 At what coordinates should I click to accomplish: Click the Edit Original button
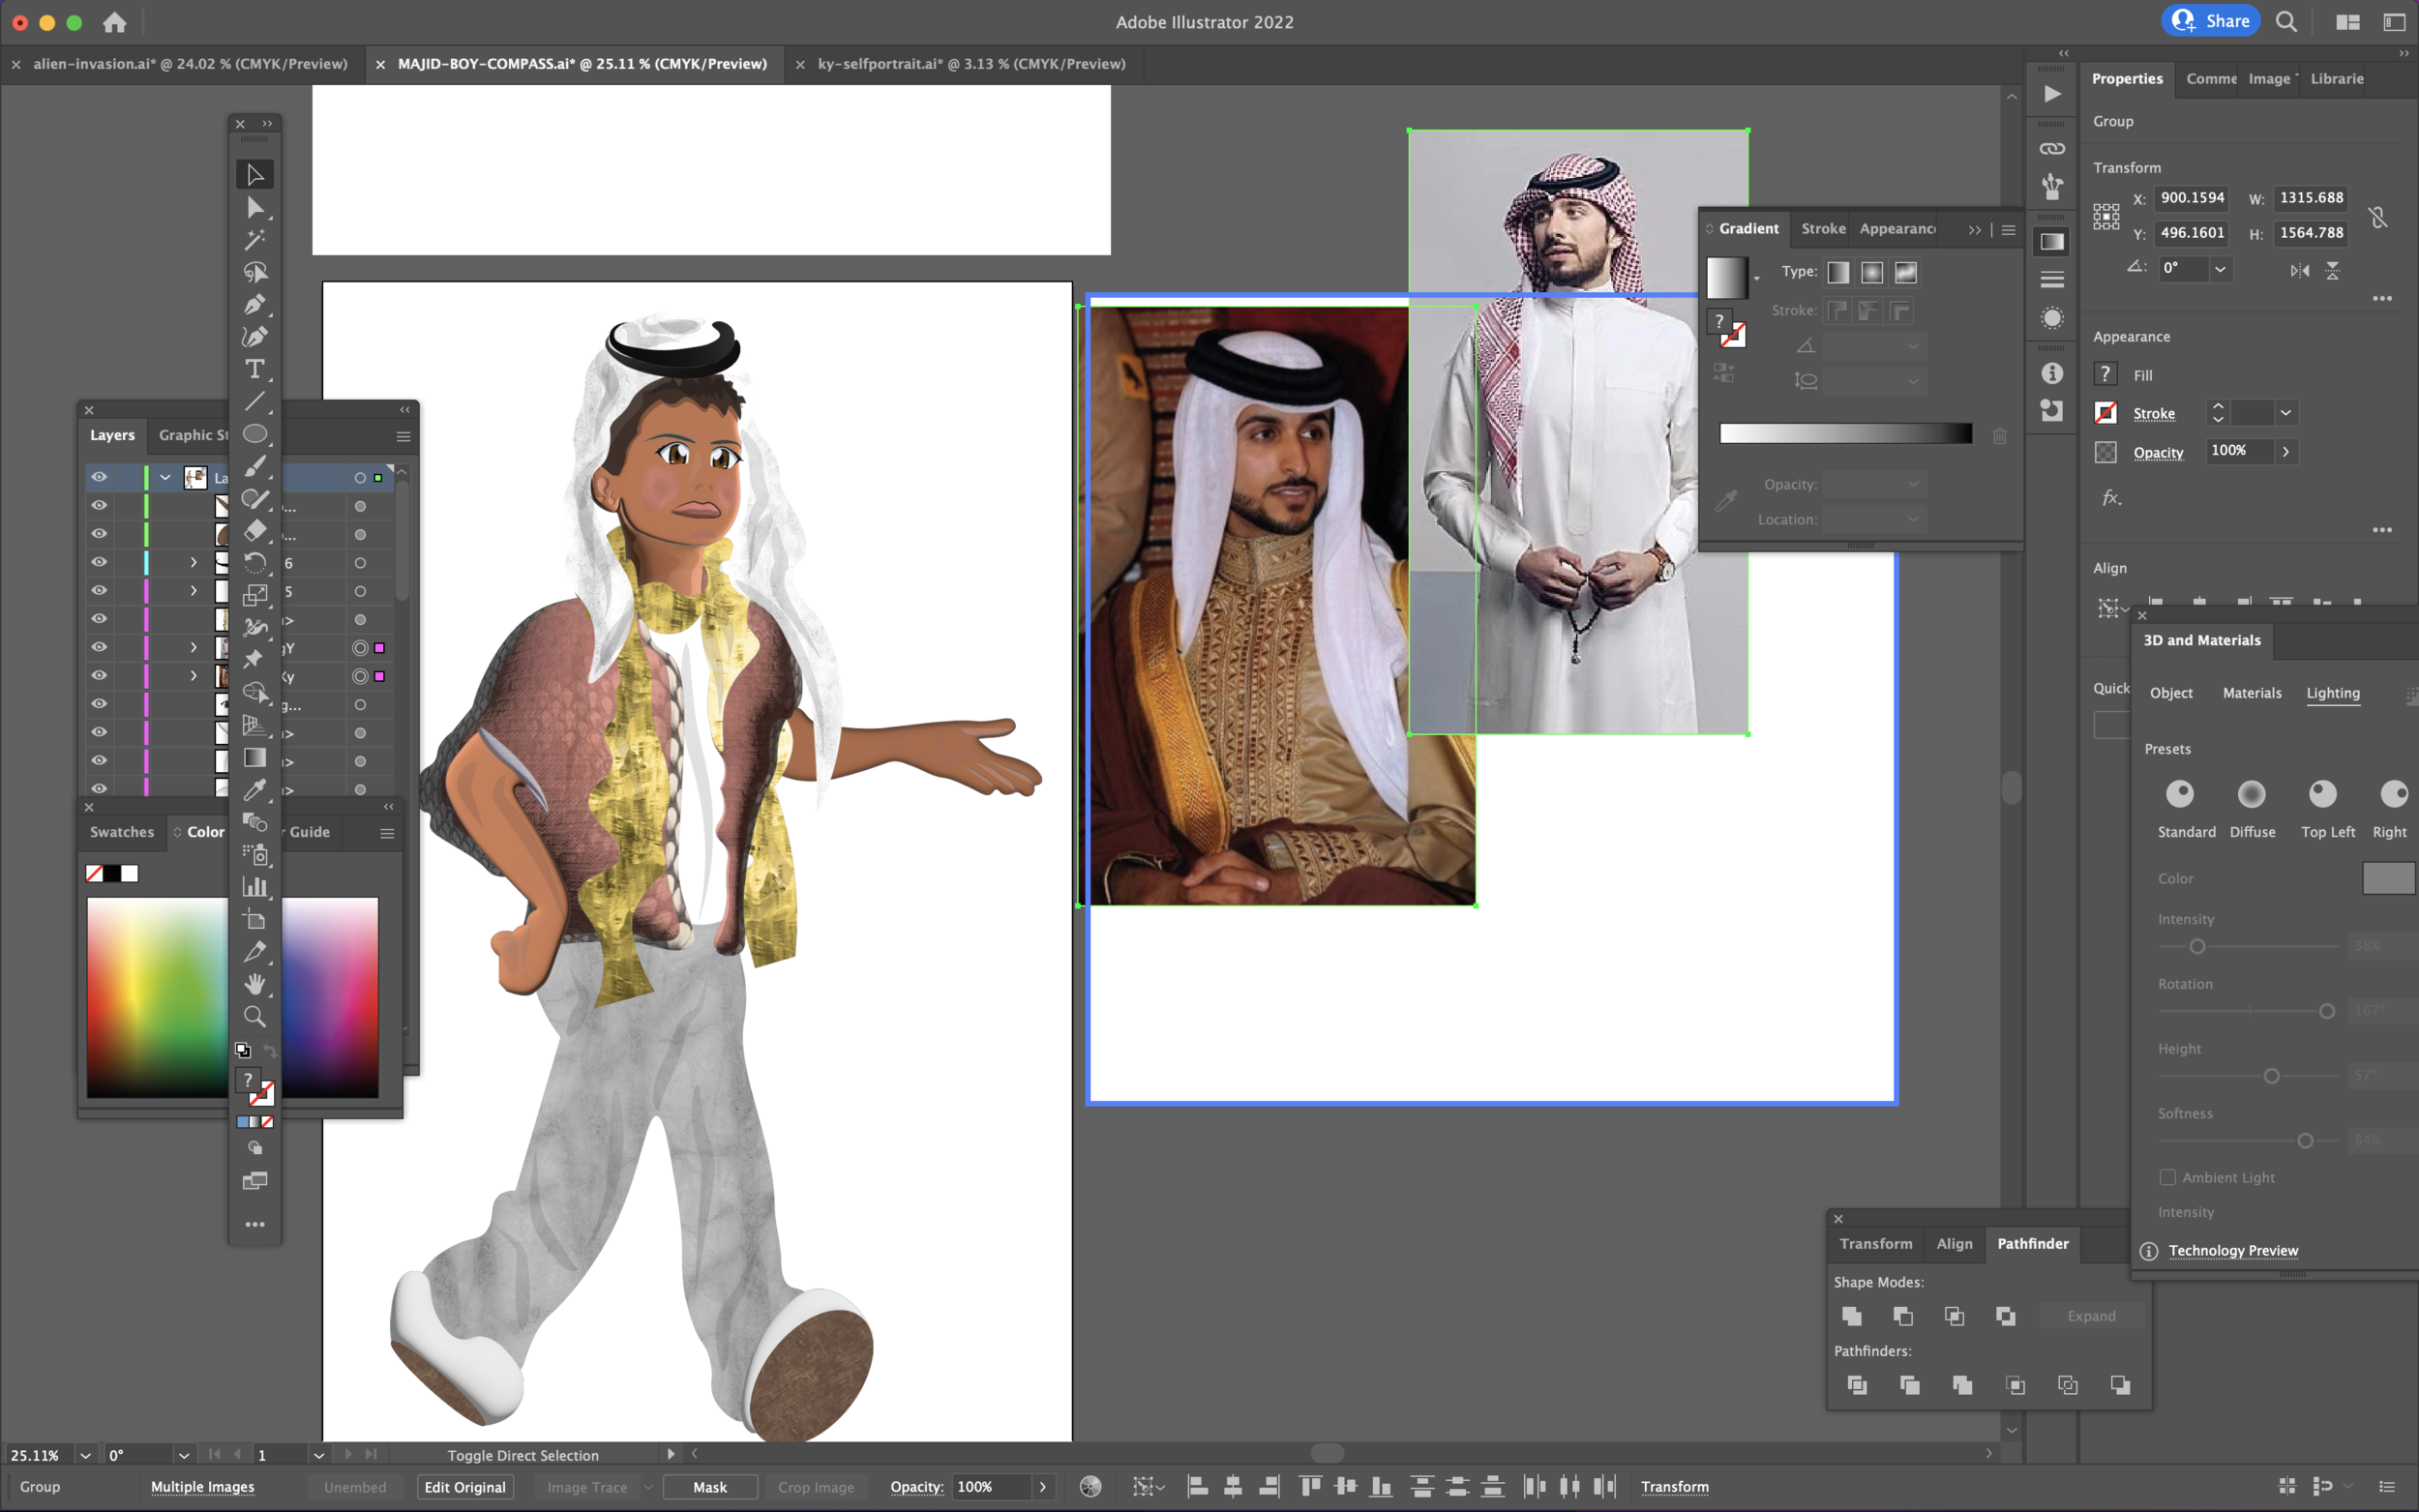465,1487
